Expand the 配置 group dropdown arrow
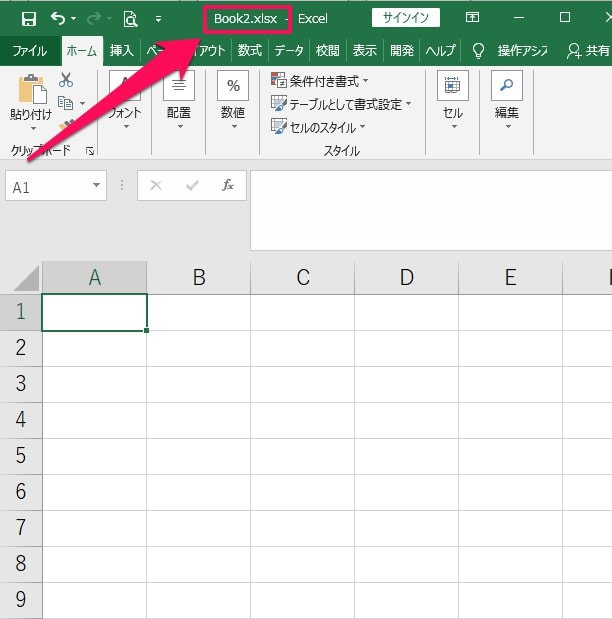 [180, 127]
